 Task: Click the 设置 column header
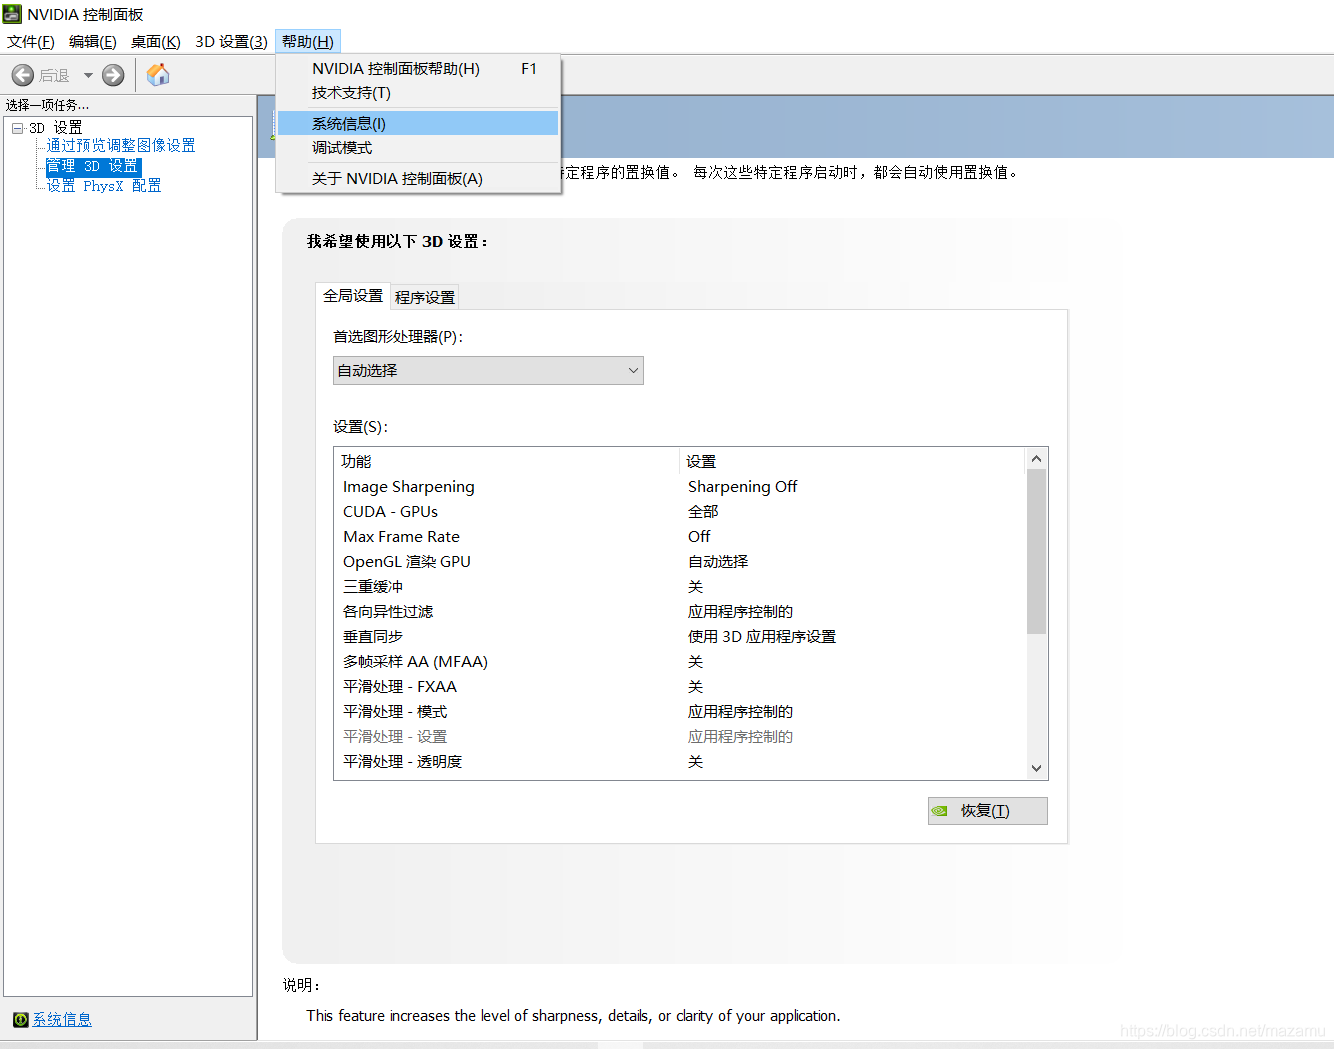tap(853, 461)
